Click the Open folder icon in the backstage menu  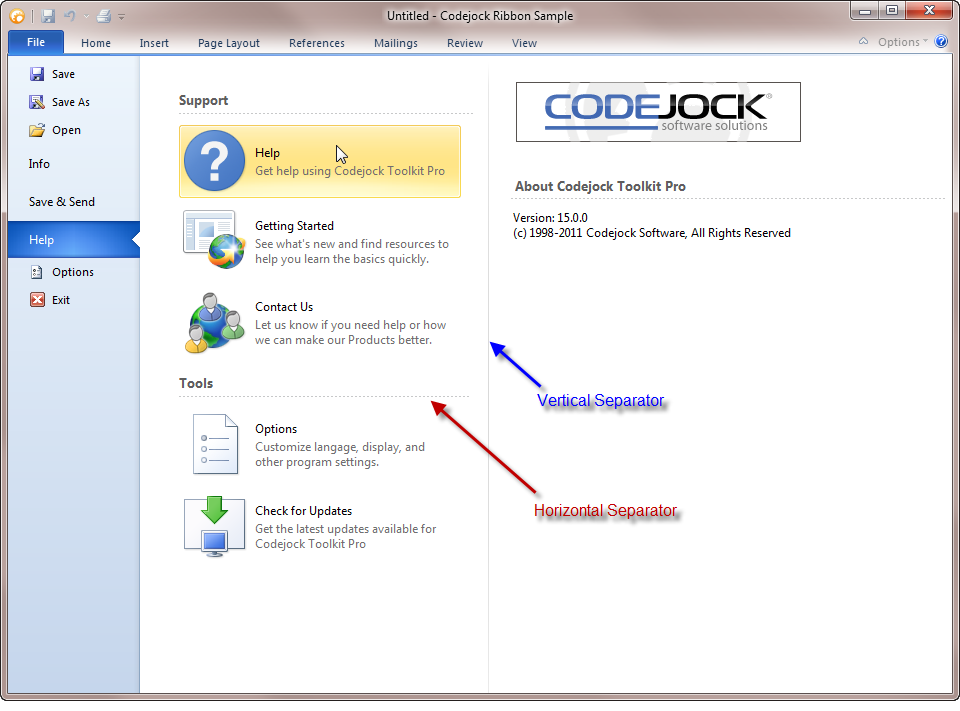tap(37, 130)
